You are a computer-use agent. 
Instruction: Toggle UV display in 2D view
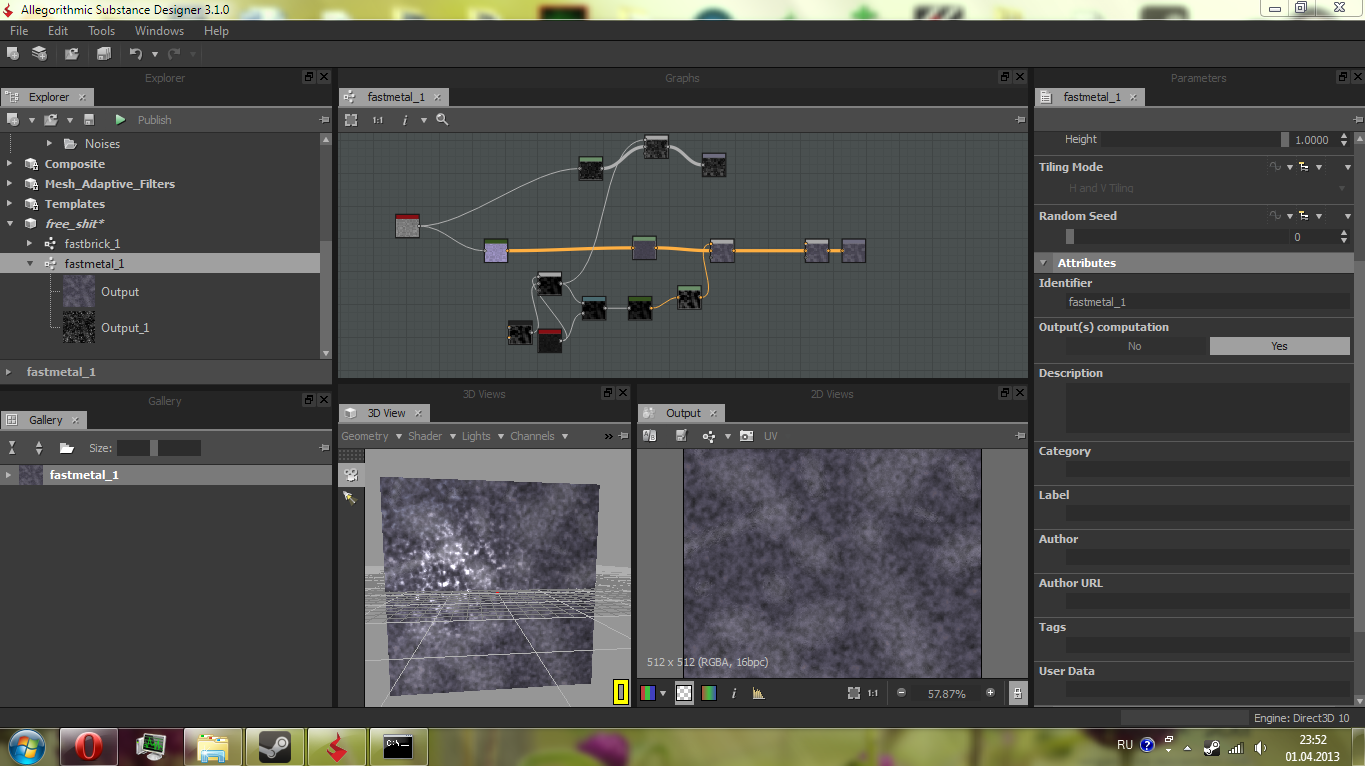tap(771, 436)
